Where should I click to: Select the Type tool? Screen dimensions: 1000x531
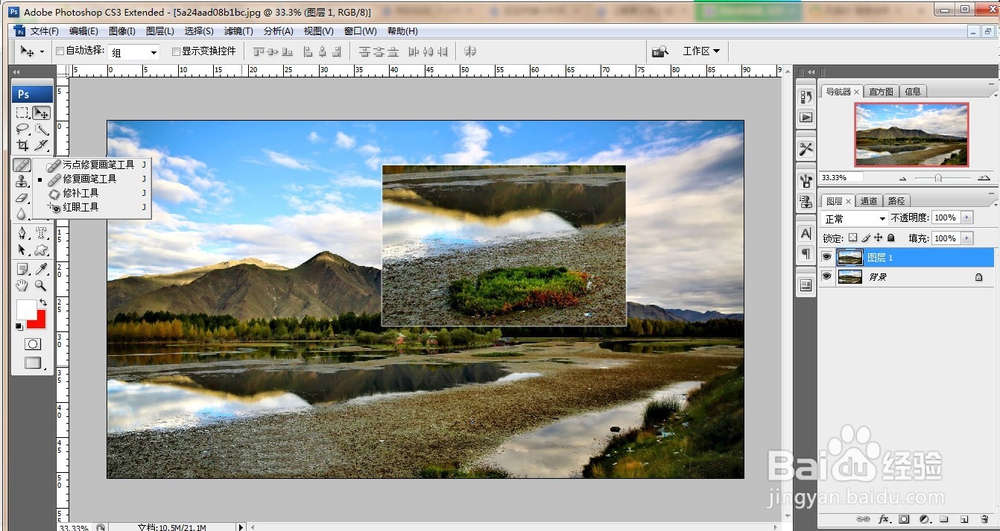click(41, 233)
